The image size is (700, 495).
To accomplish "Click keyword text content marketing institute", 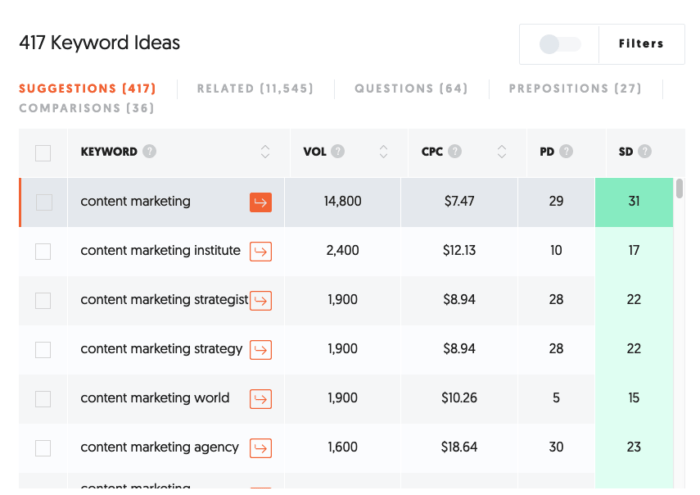I will click(x=160, y=250).
